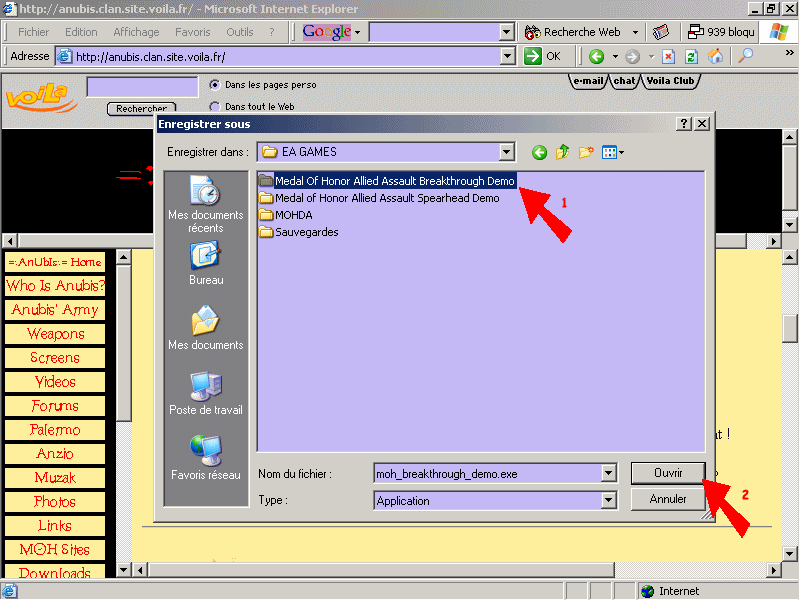Click the 939 bloqu popup blocker icon
Image resolution: width=800 pixels, height=600 pixels.
[x=695, y=32]
